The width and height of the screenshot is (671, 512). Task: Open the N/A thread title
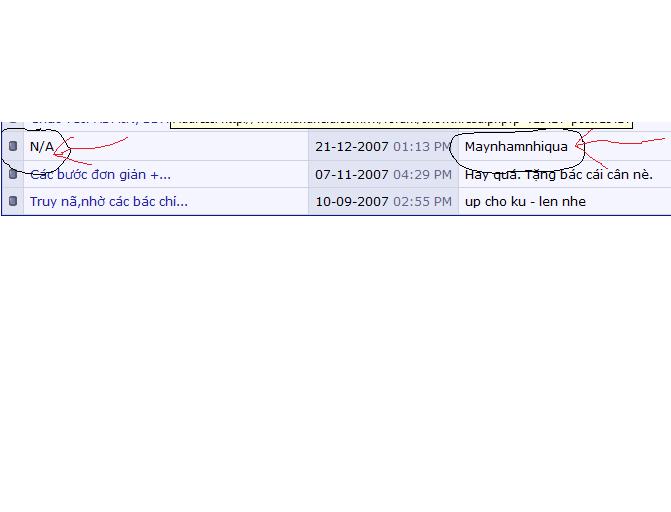(42, 147)
